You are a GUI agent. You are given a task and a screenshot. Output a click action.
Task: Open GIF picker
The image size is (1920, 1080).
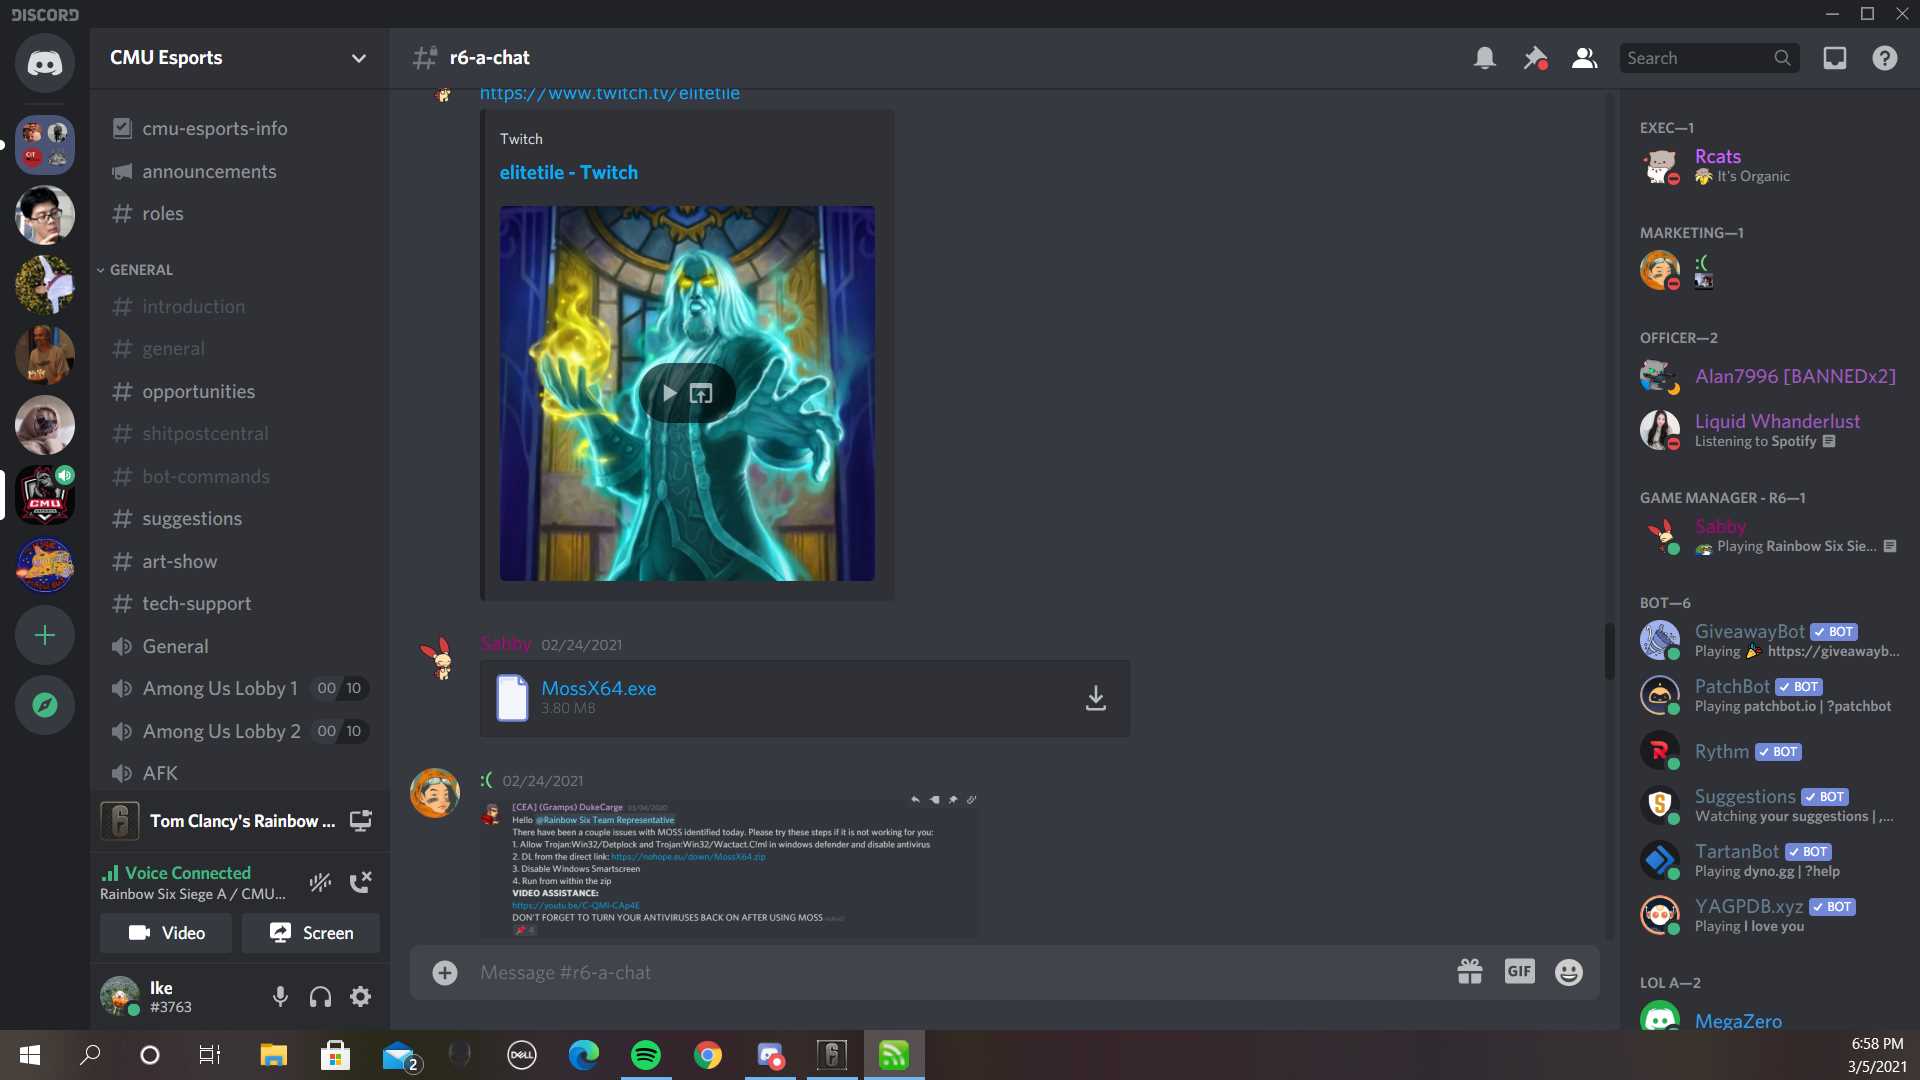pos(1519,971)
